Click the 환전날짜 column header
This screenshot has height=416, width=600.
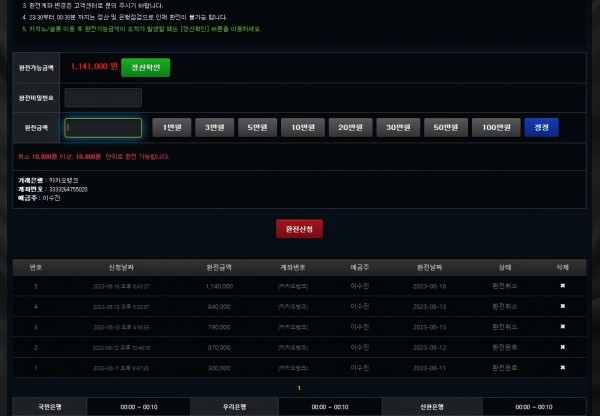pos(430,268)
